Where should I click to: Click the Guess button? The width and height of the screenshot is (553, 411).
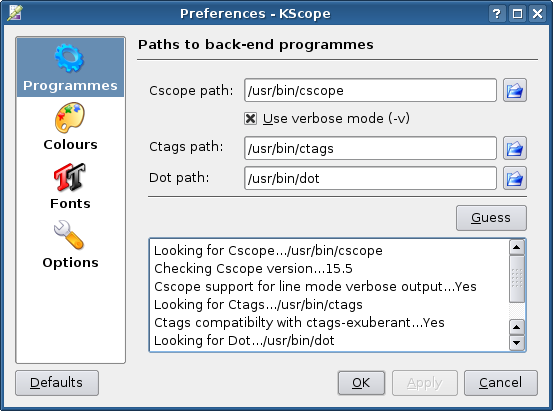tap(491, 218)
